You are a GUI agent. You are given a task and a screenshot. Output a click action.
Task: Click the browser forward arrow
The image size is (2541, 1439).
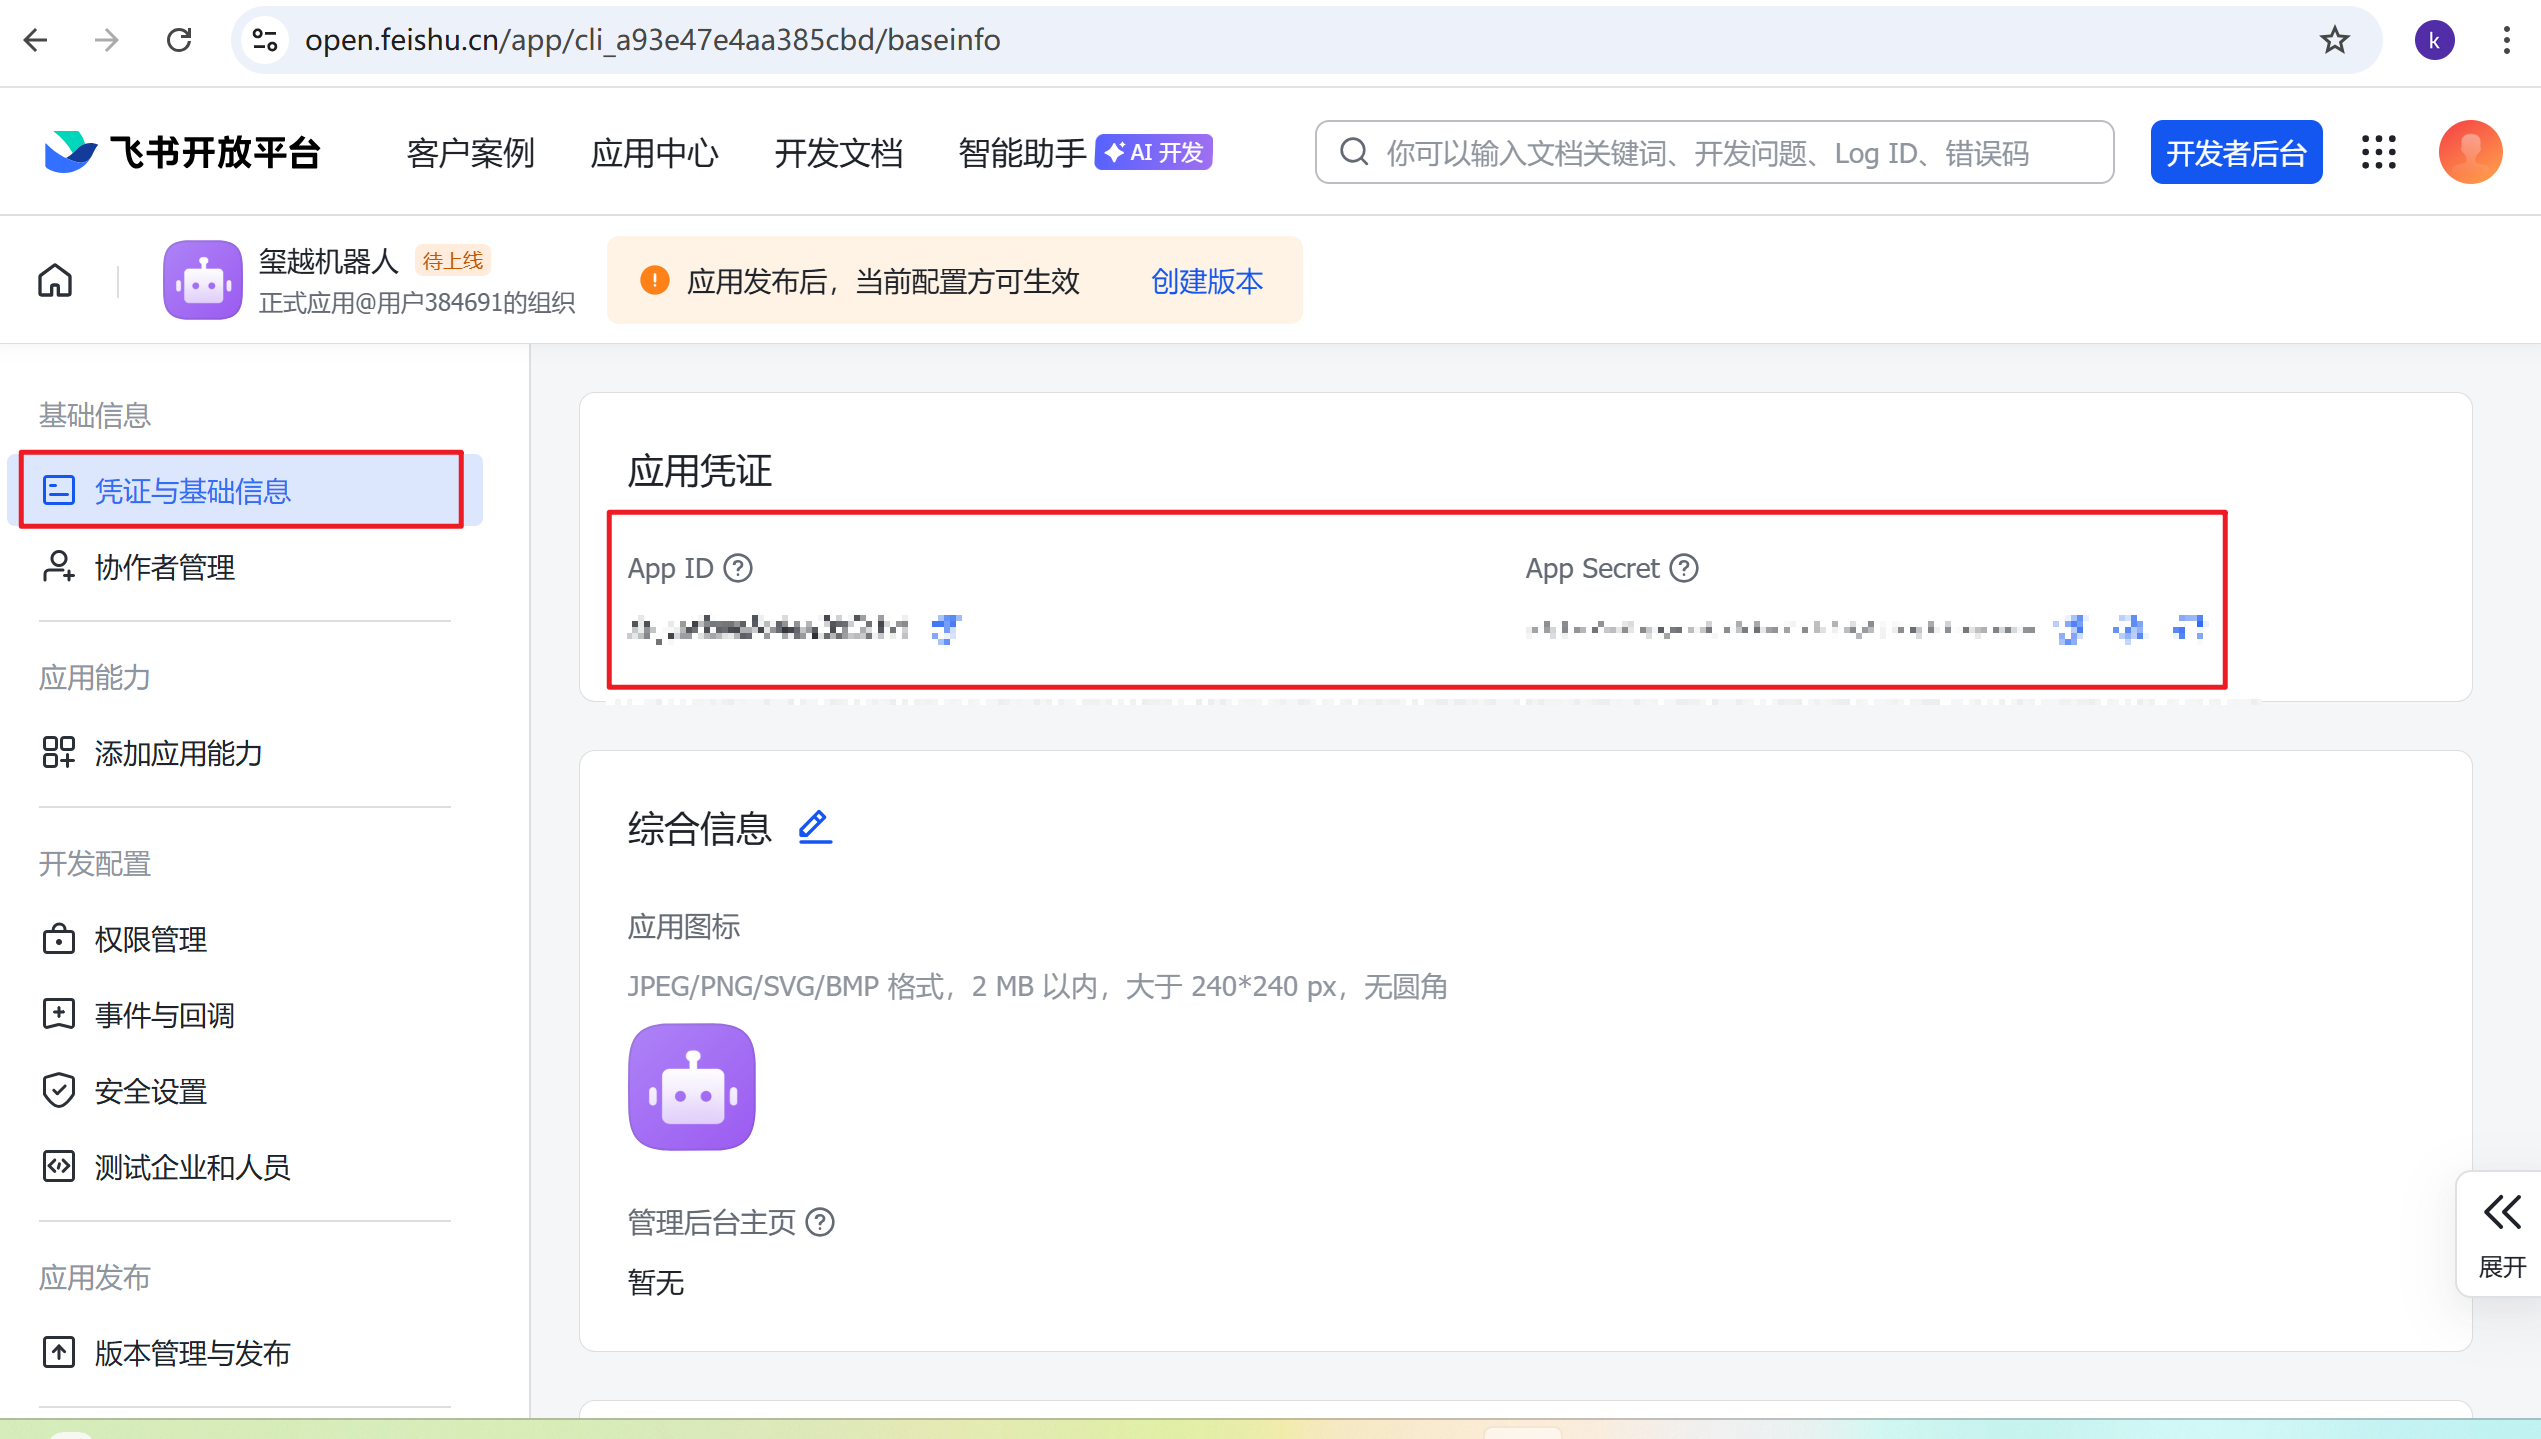coord(107,40)
